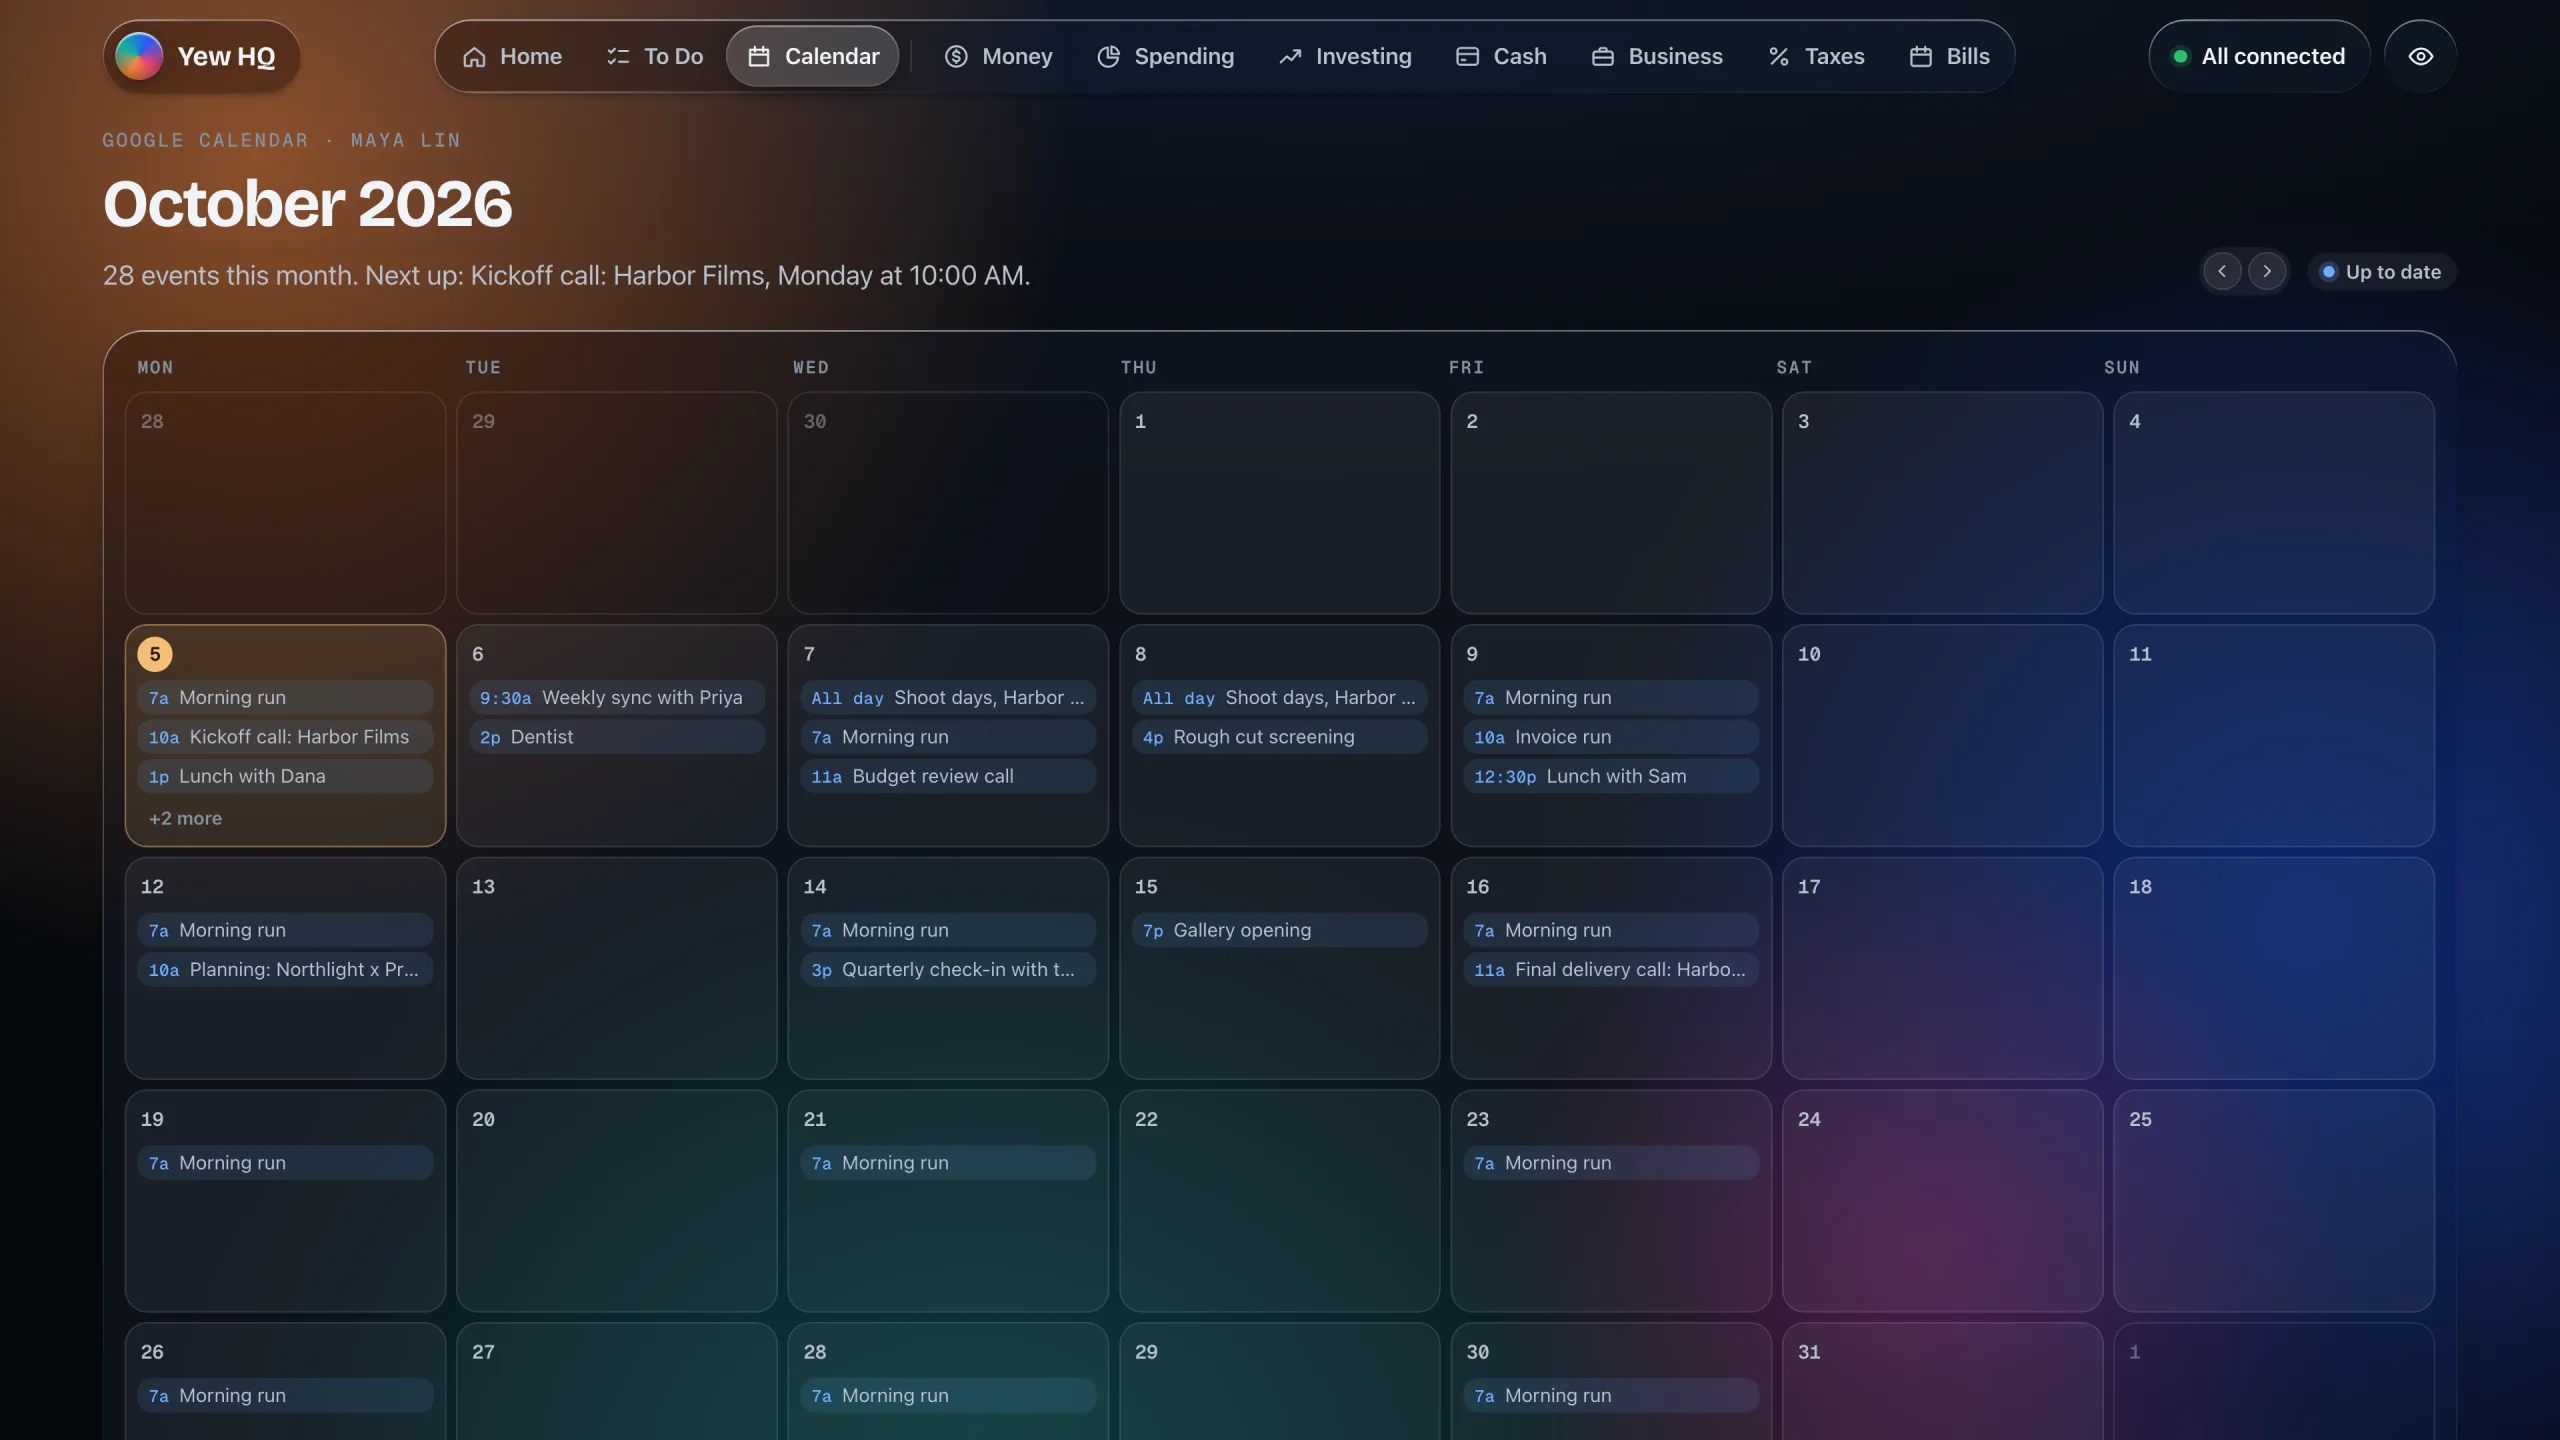This screenshot has height=1440, width=2560.
Task: Open the Home tab
Action: (512, 57)
